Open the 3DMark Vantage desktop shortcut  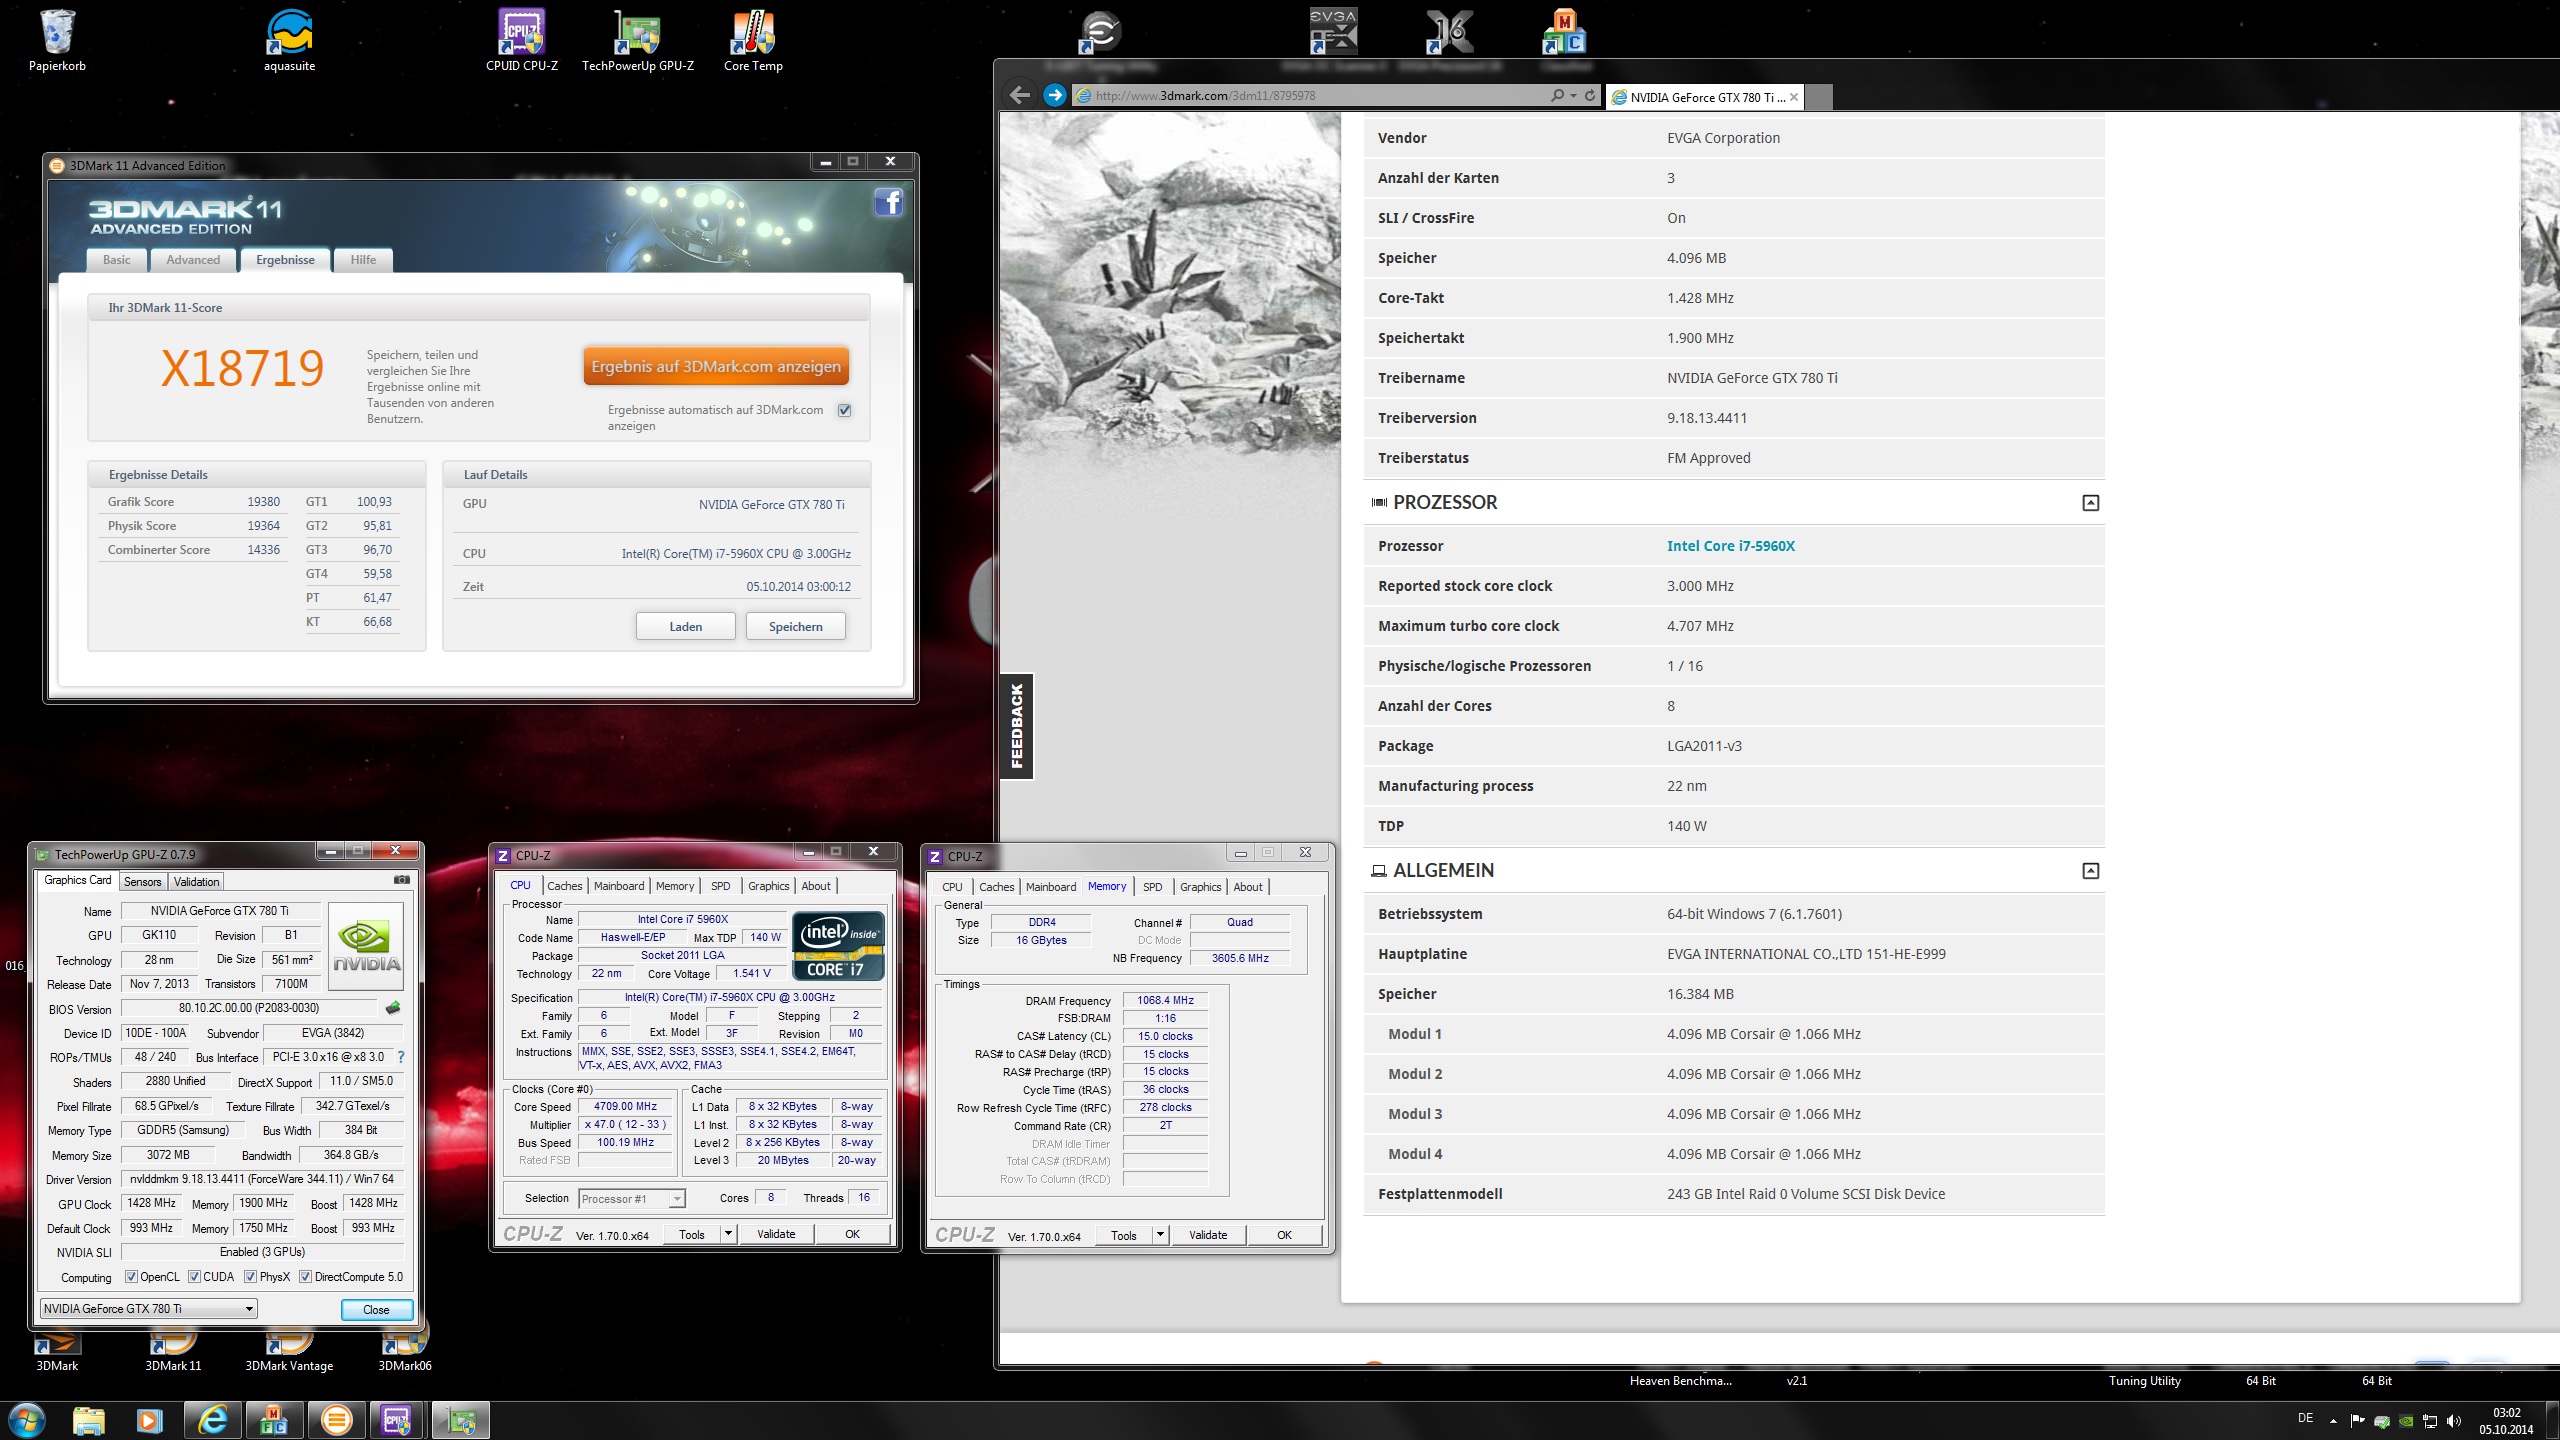coord(289,1349)
